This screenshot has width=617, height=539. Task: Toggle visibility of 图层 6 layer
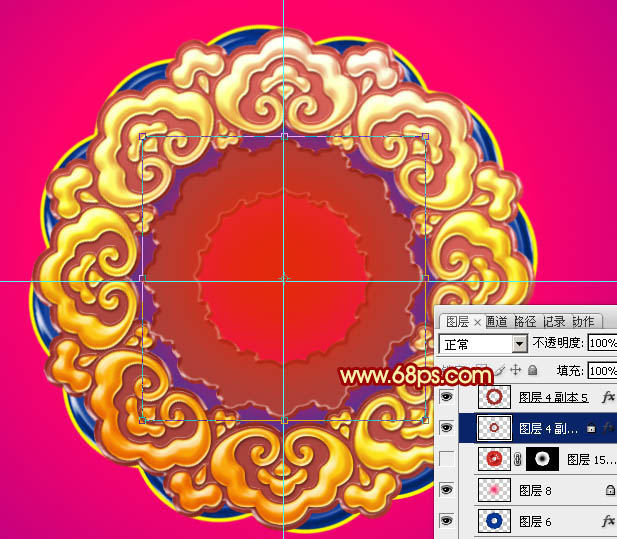[x=446, y=521]
